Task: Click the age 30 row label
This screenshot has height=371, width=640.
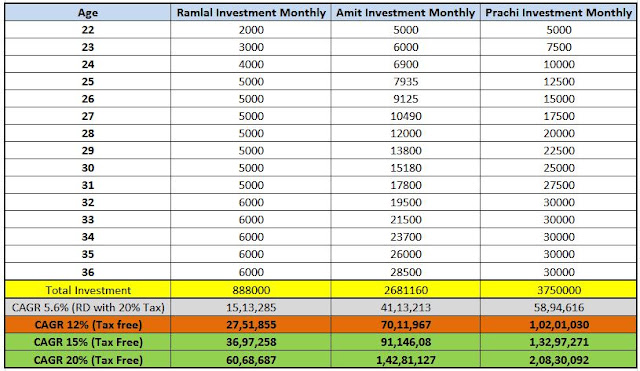Action: [x=88, y=168]
